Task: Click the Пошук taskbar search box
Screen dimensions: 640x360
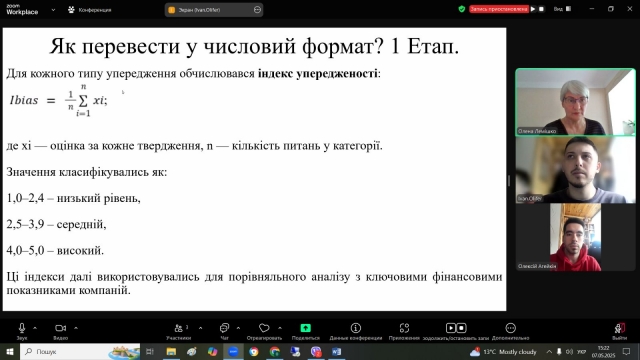Action: tap(80, 351)
